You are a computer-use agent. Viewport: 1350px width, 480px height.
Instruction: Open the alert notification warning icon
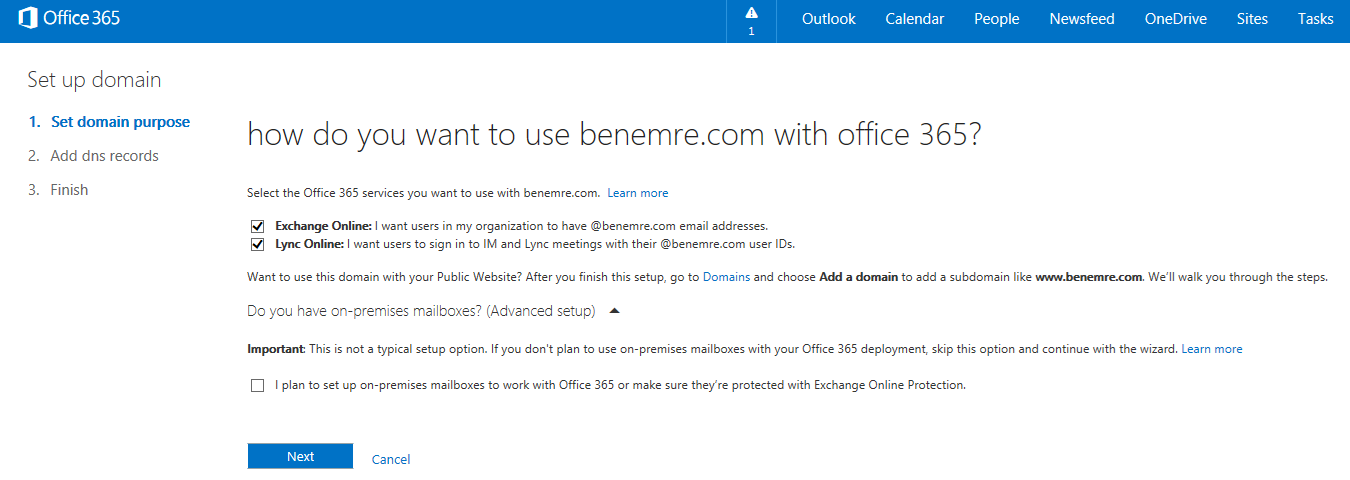751,13
